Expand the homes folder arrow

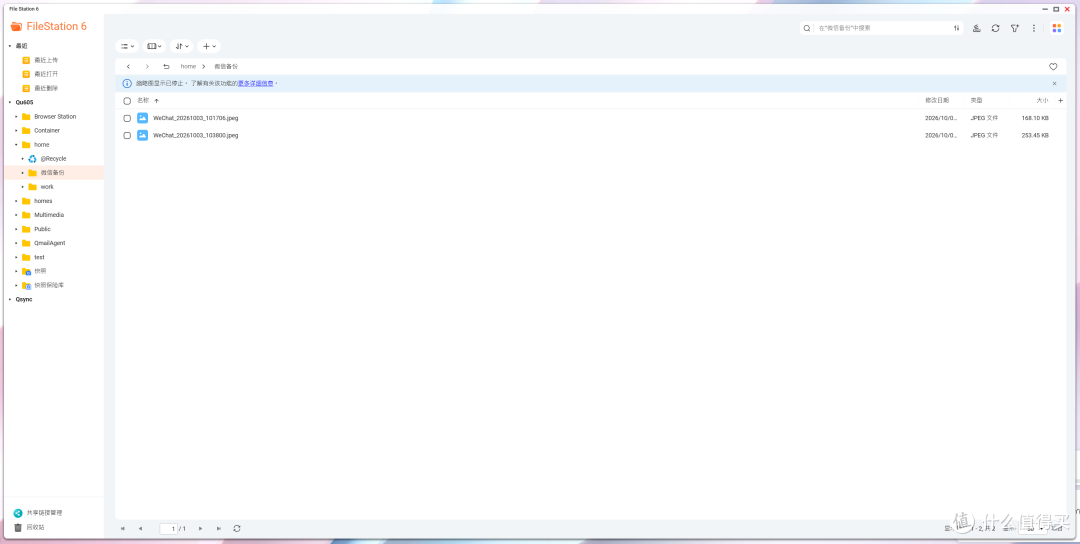point(17,201)
